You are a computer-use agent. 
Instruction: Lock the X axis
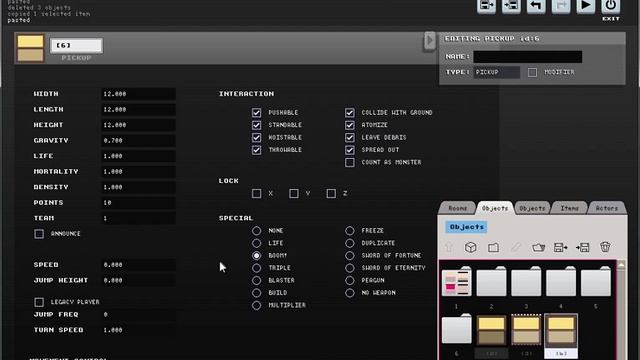(256, 193)
